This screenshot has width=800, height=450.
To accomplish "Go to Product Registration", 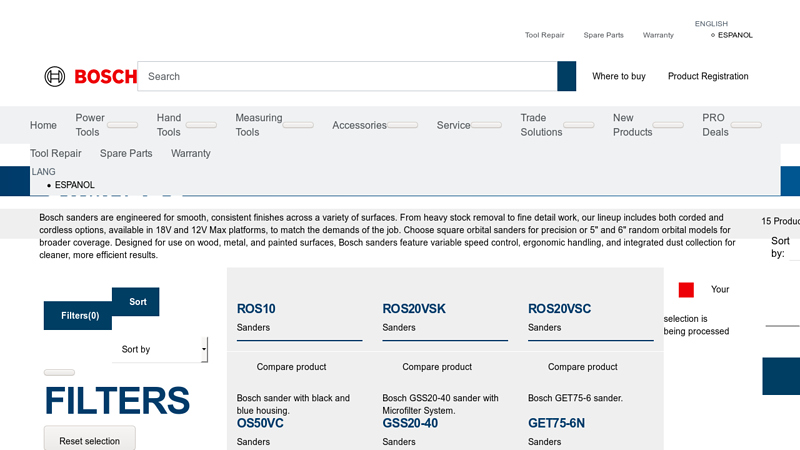I will point(708,76).
